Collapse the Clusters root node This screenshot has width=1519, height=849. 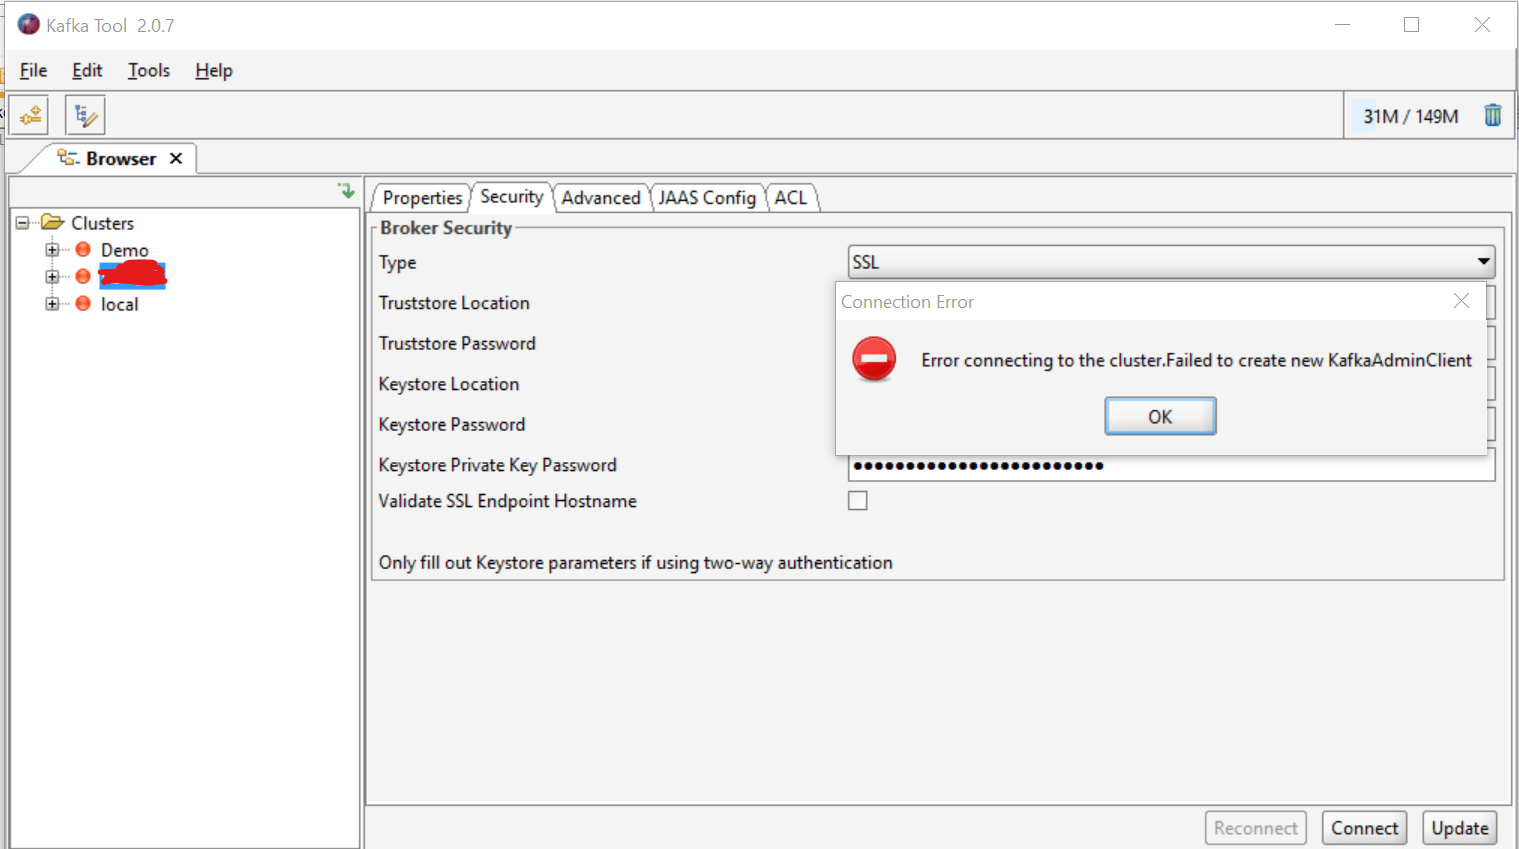[x=22, y=223]
